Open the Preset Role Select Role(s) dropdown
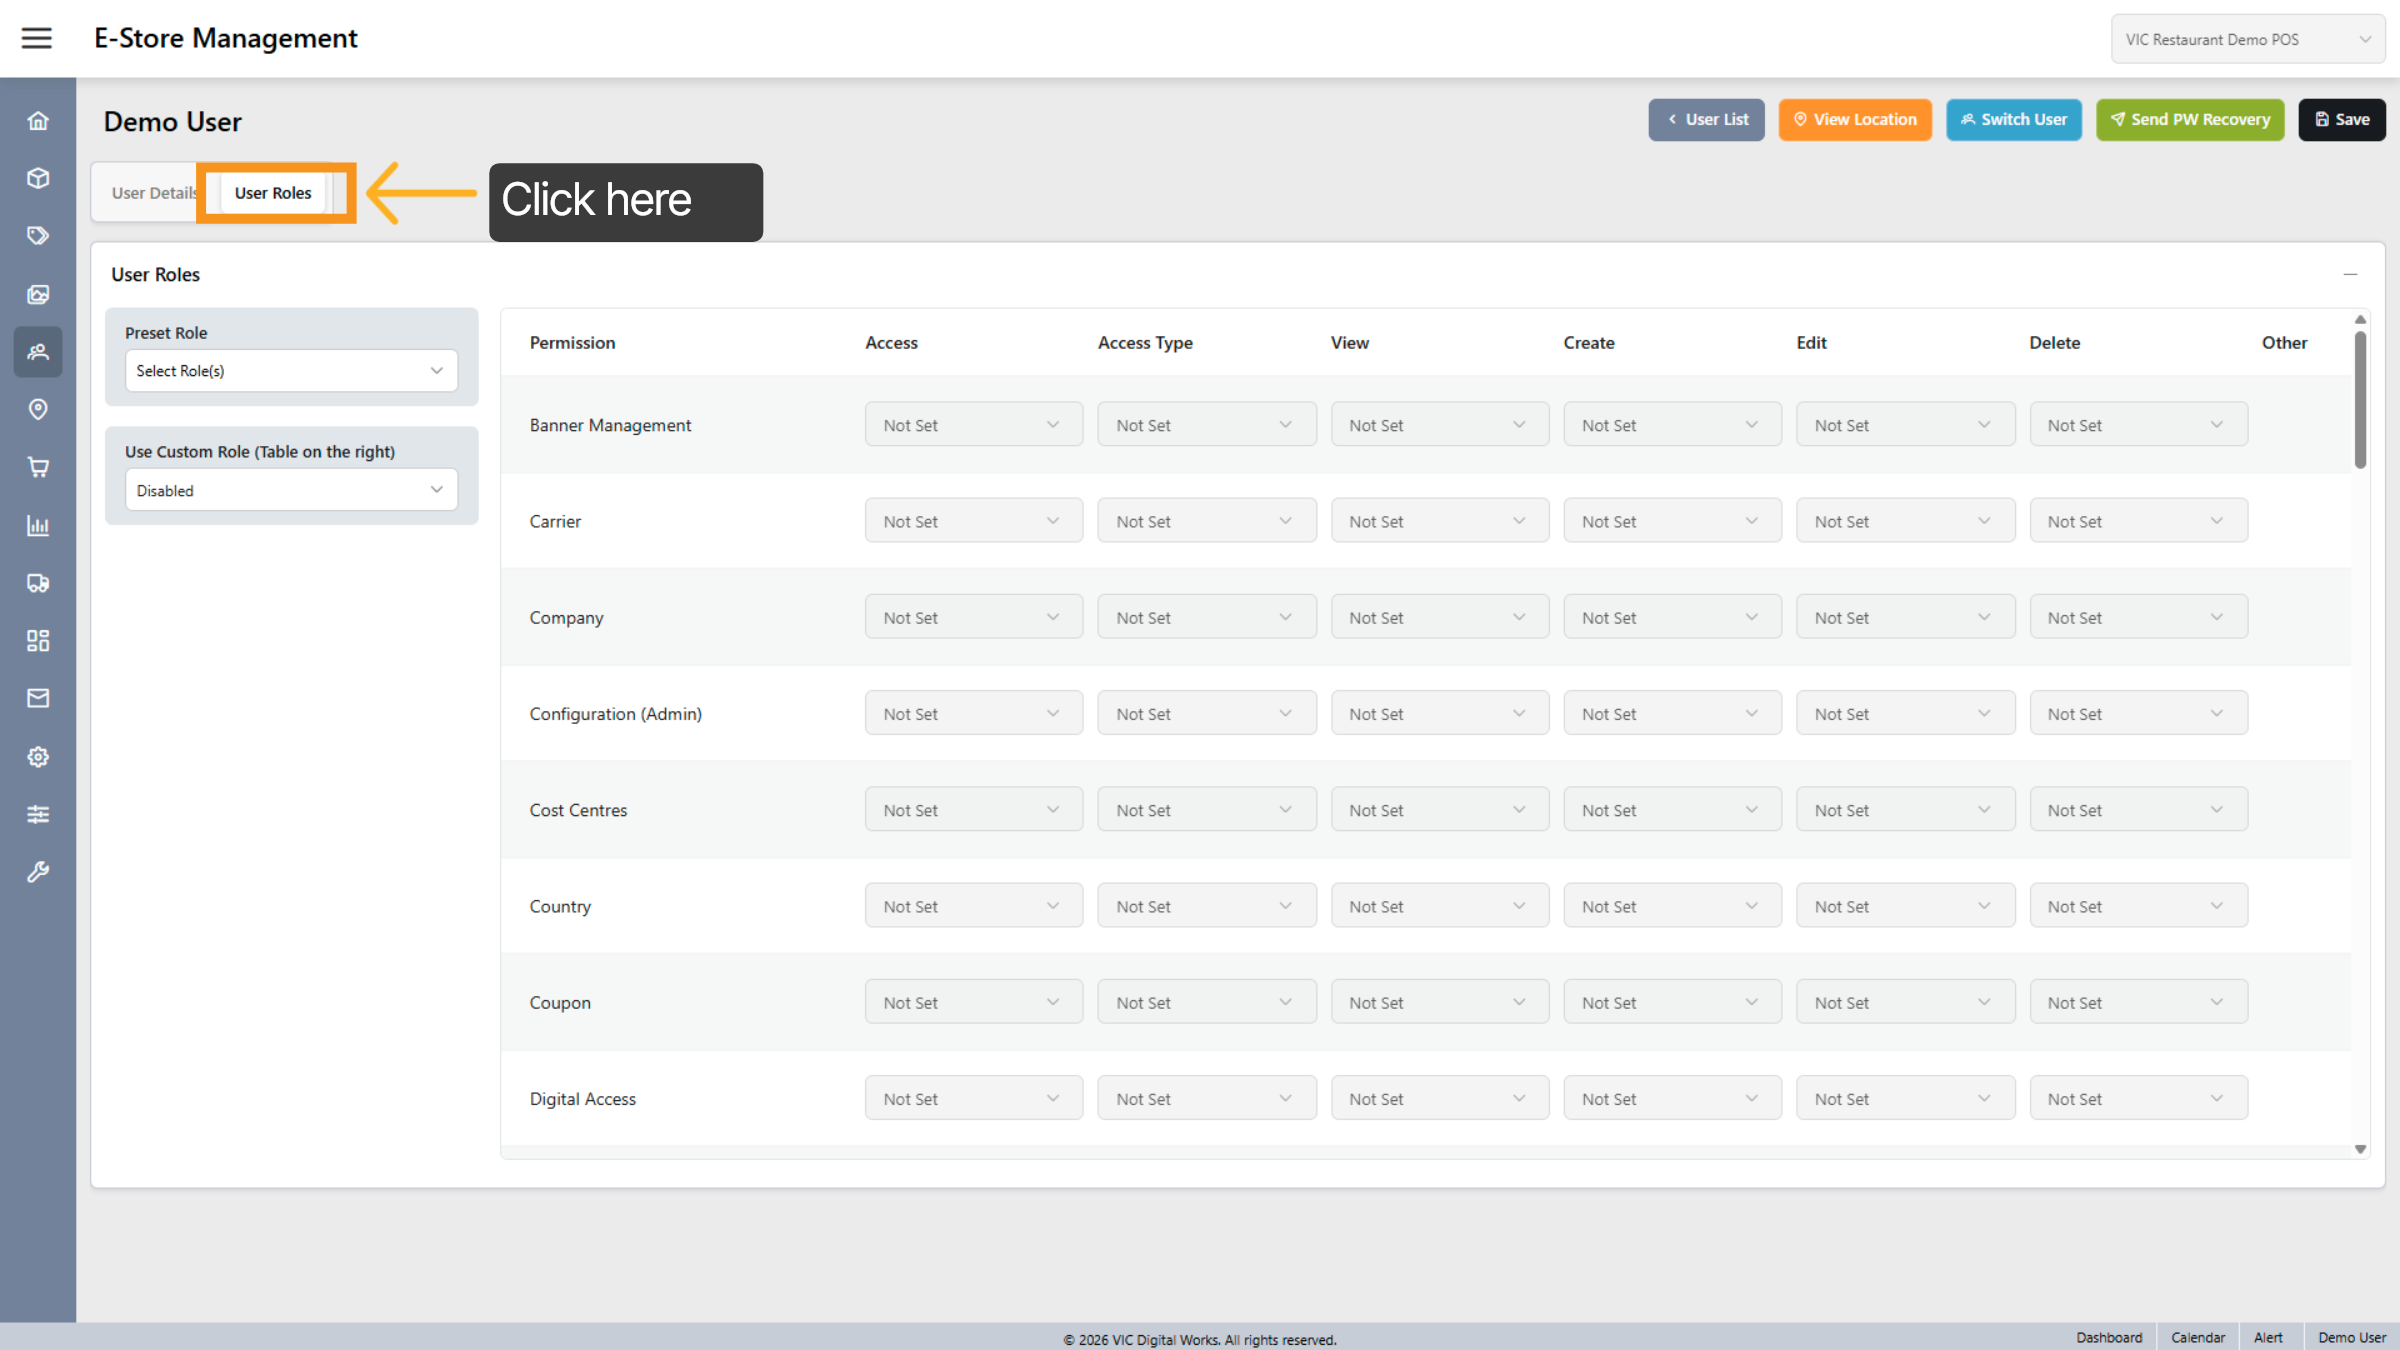 point(290,371)
